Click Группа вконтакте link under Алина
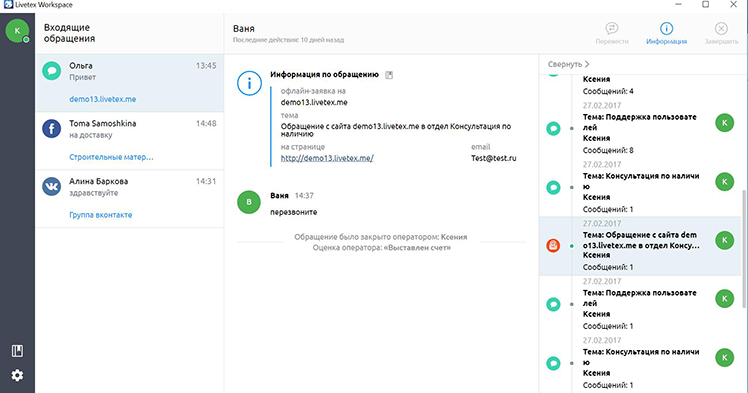The width and height of the screenshot is (748, 393). point(101,215)
